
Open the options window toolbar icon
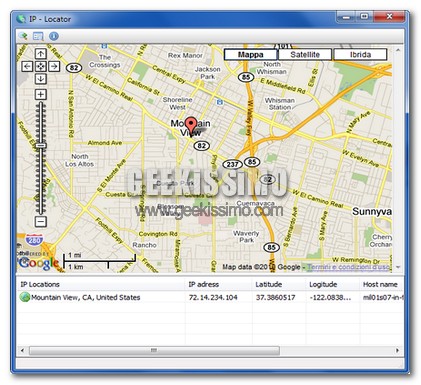click(38, 36)
